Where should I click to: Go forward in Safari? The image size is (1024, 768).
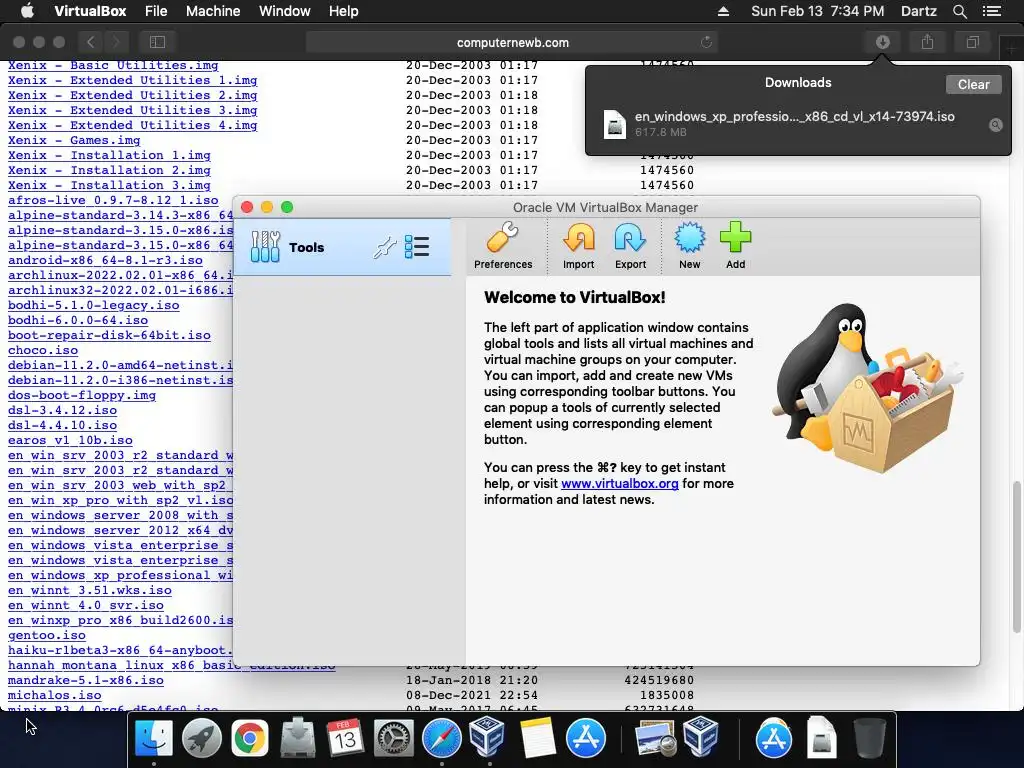click(x=116, y=42)
